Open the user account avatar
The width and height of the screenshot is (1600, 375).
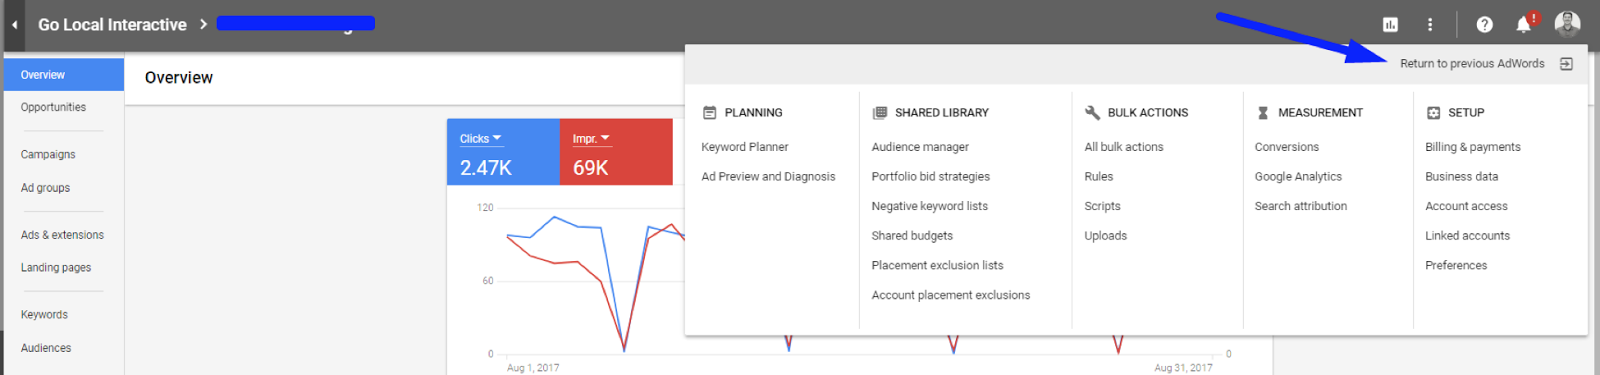[1567, 23]
